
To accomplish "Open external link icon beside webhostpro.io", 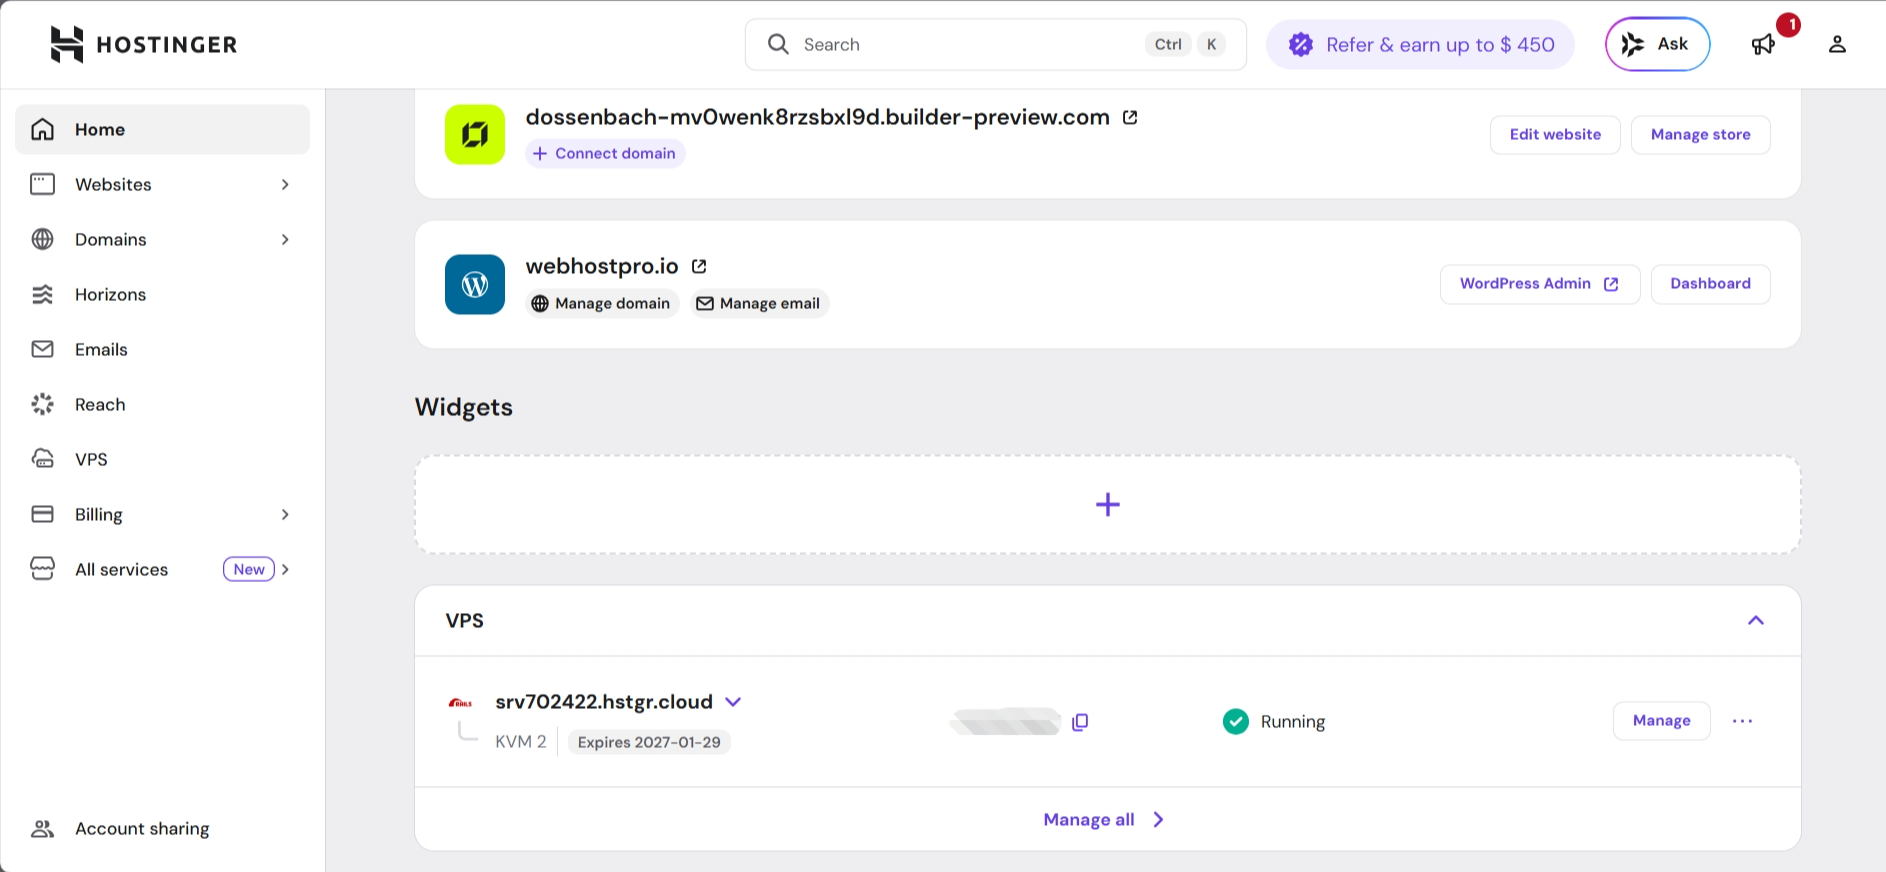I will point(699,266).
